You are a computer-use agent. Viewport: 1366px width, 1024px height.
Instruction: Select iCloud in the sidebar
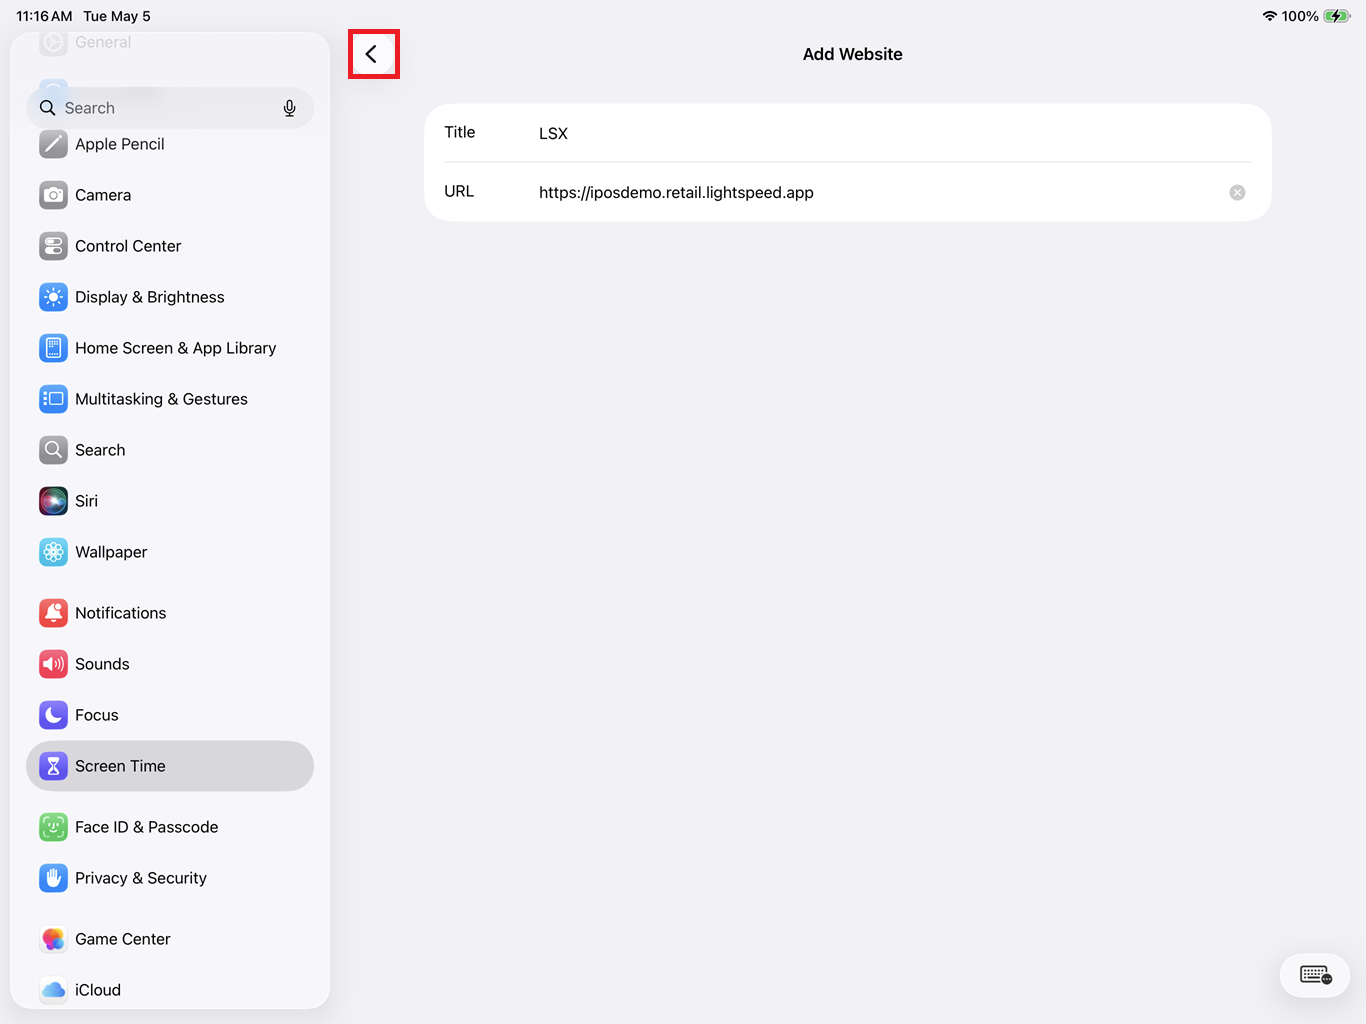[x=170, y=990]
